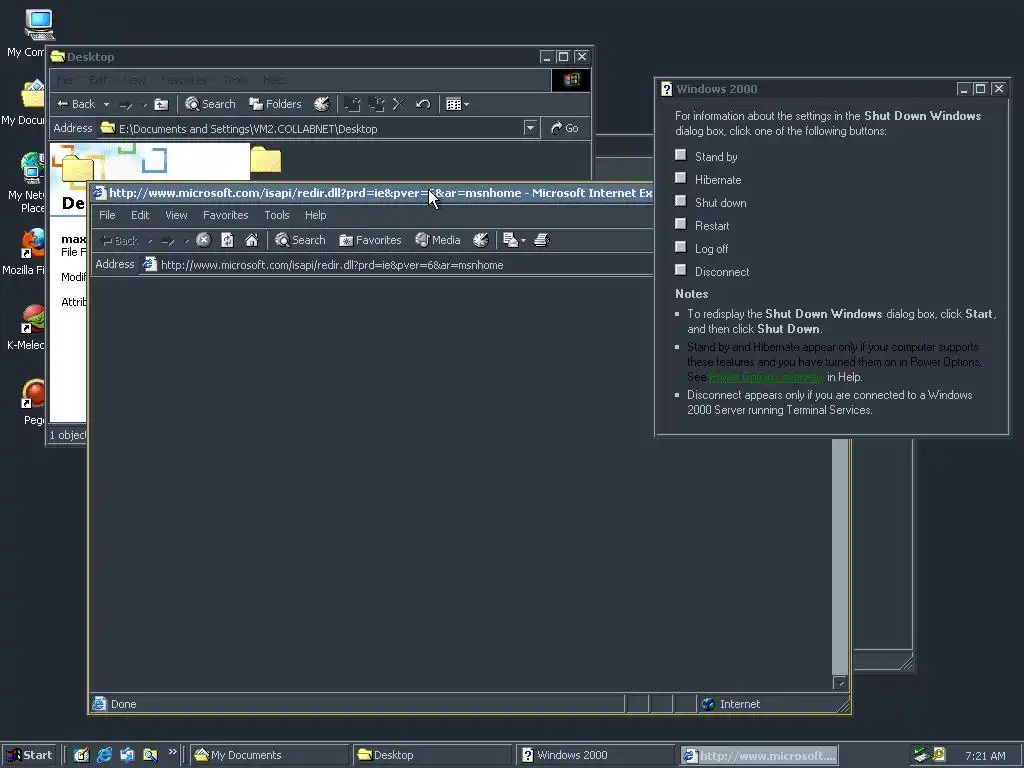Viewport: 1024px width, 768px height.
Task: Open the Help menu in Internet Explorer
Action: 315,215
